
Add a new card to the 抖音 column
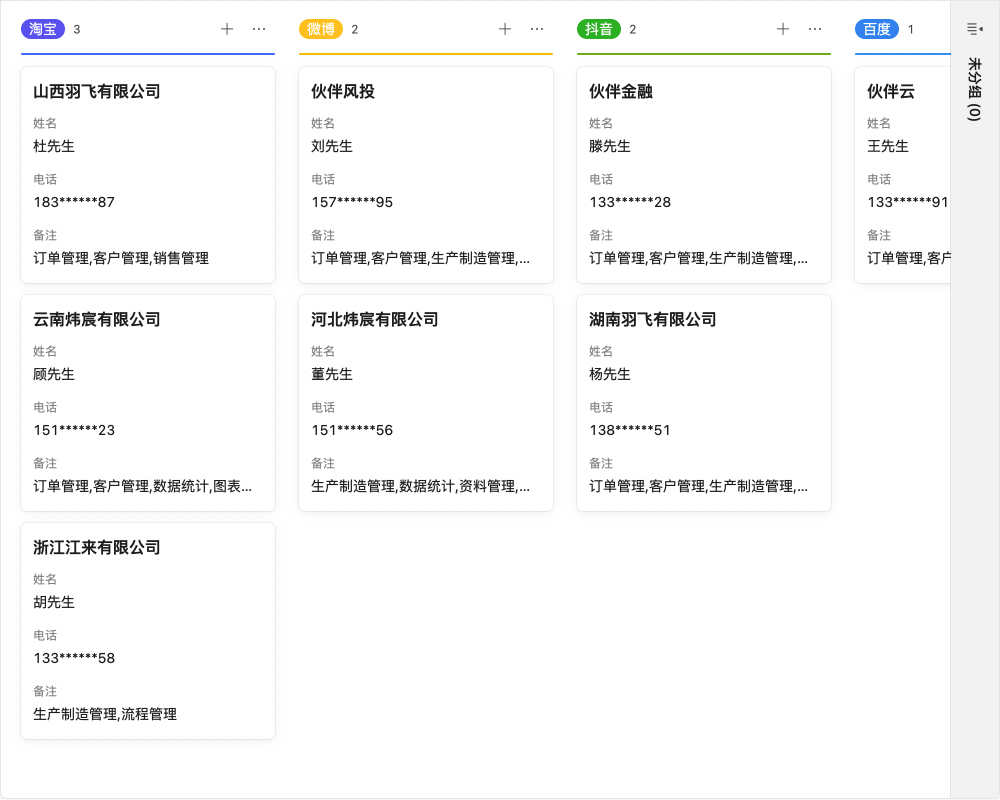[x=783, y=29]
